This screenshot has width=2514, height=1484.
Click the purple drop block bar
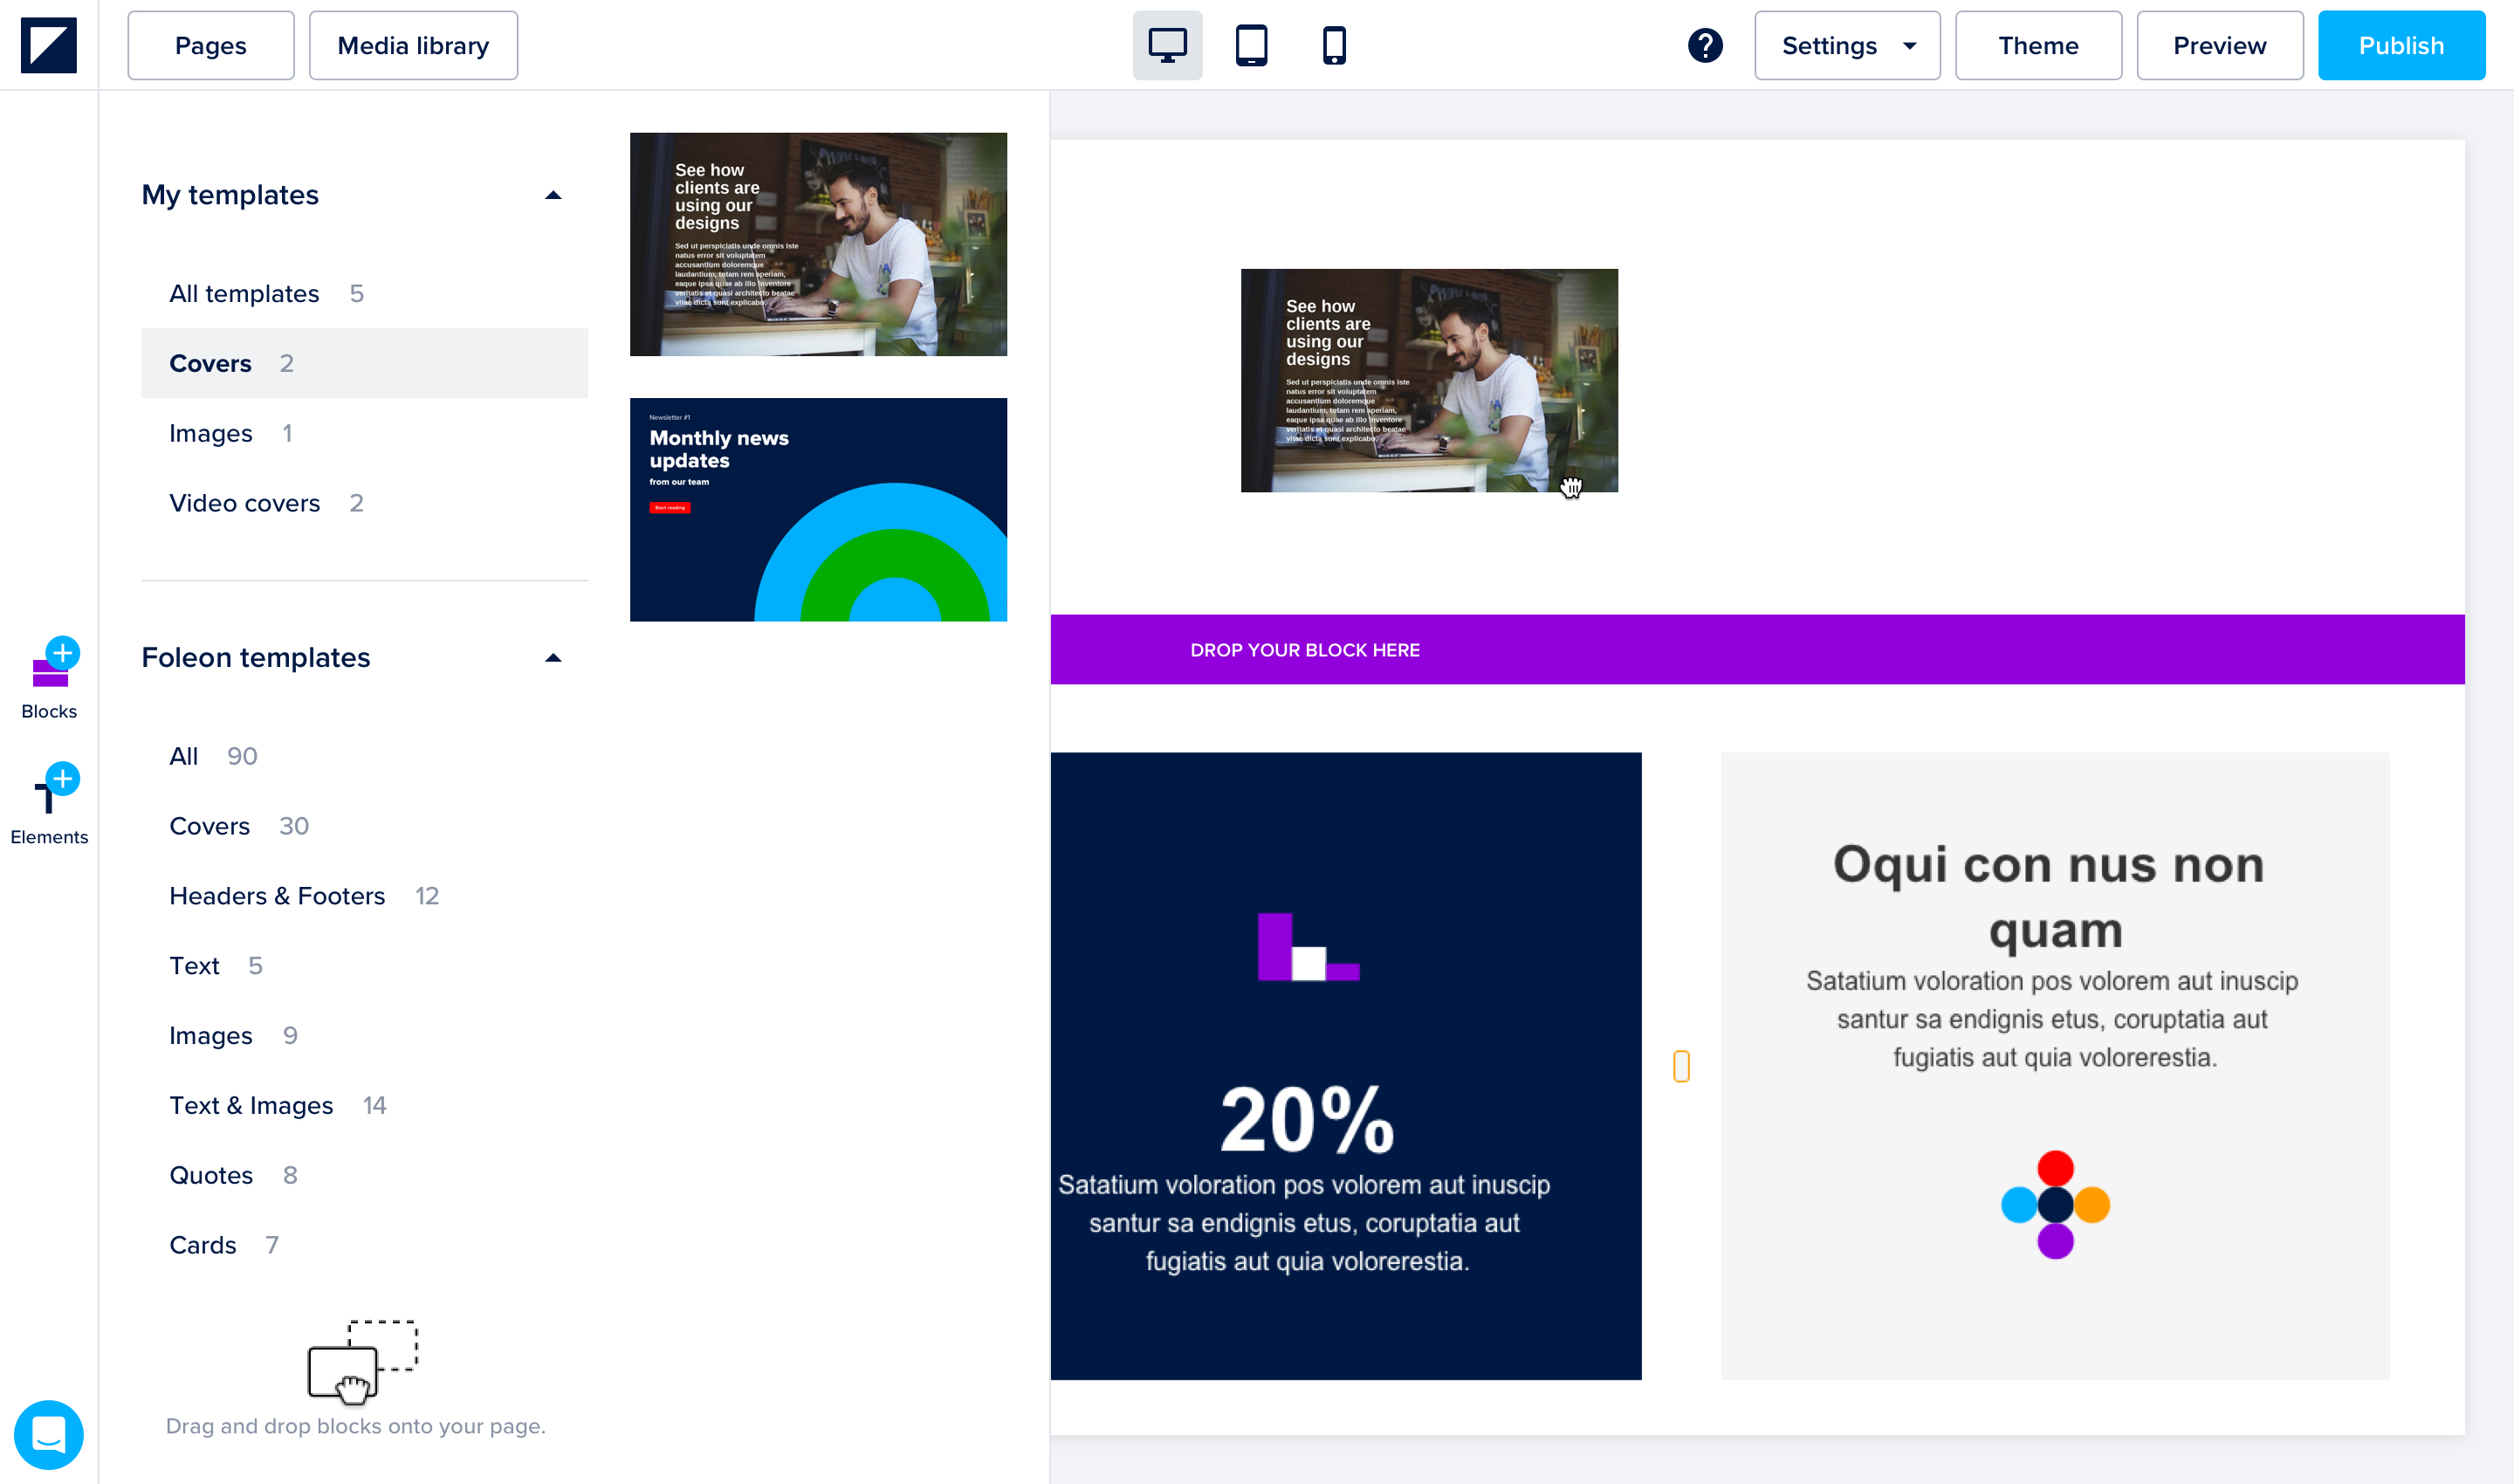coord(1757,650)
